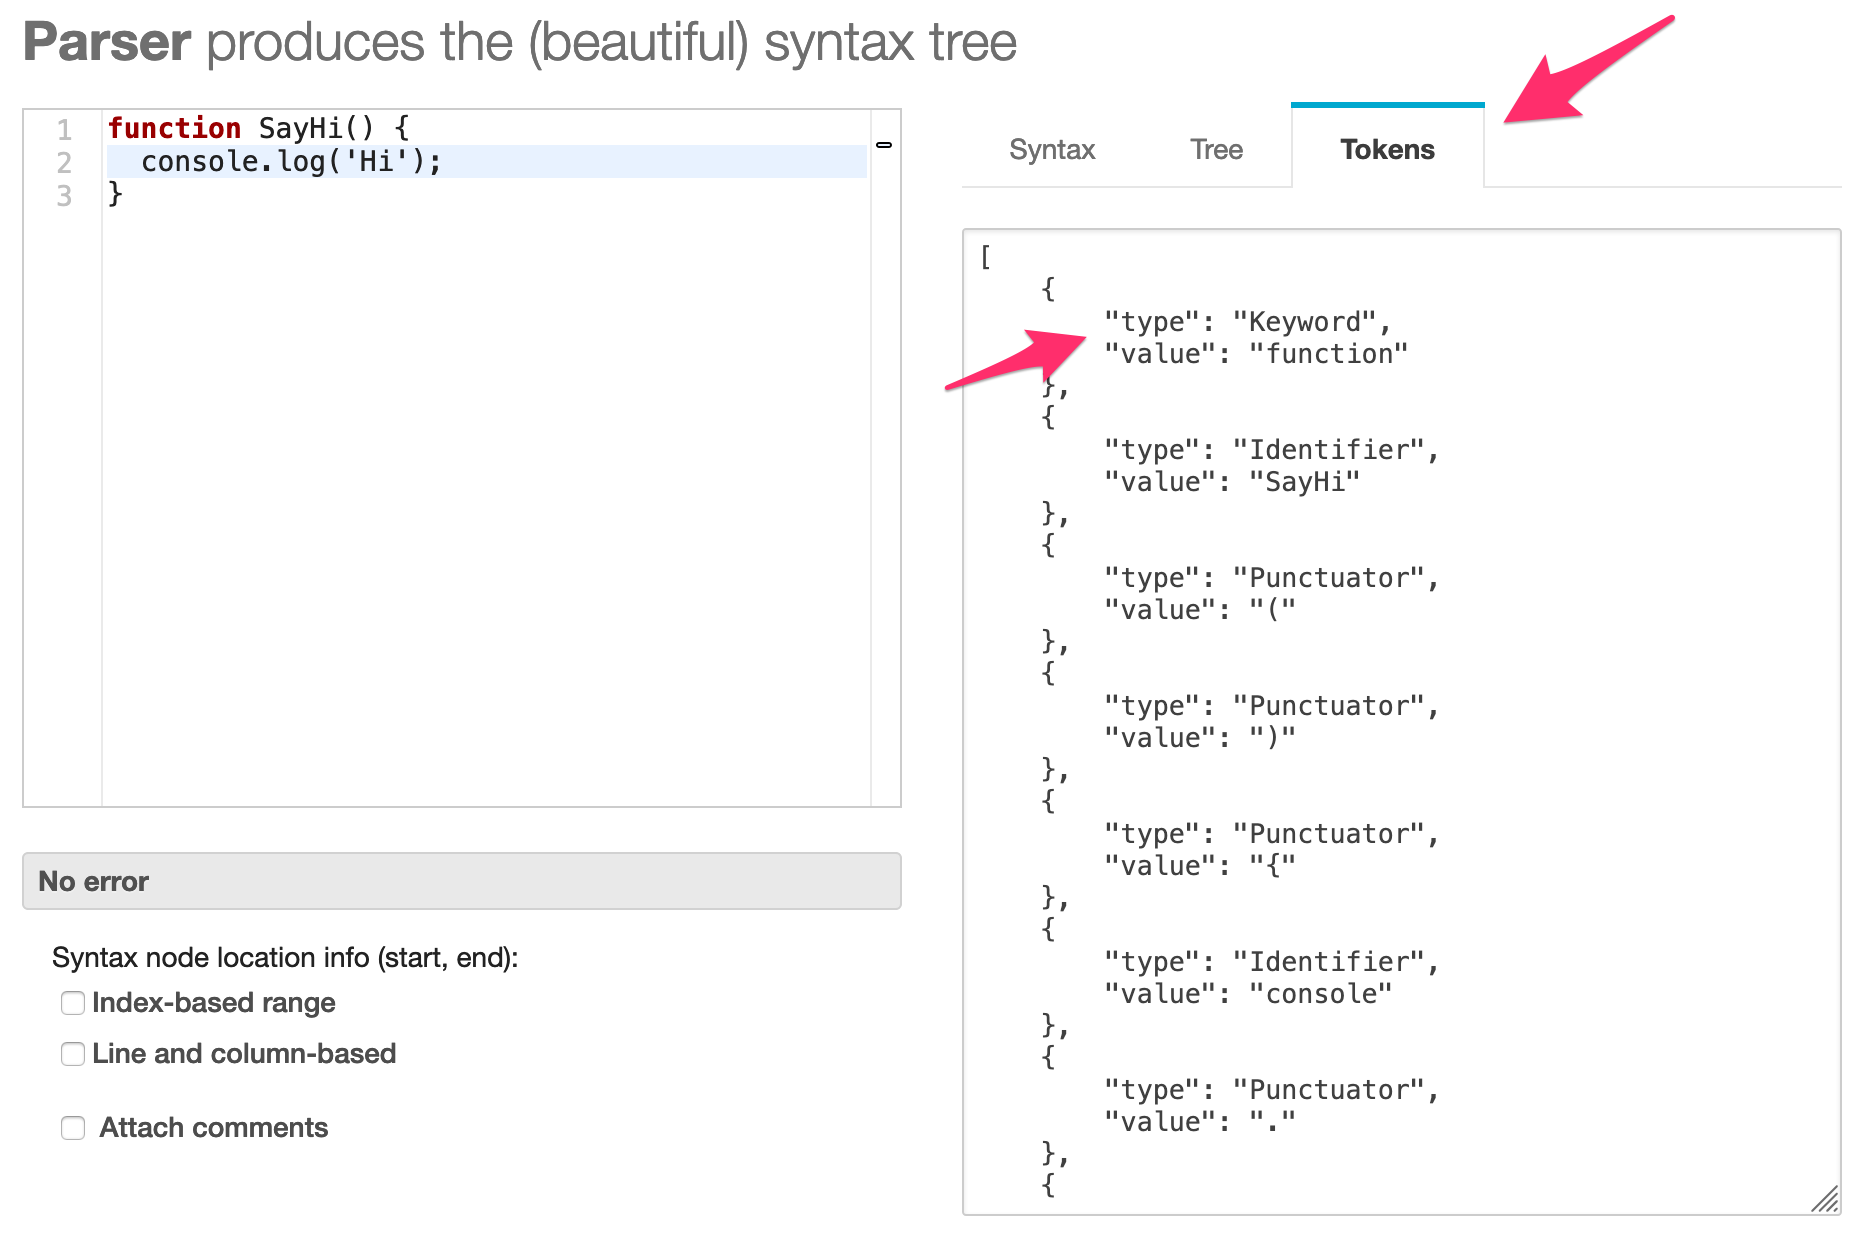Click the small marker icon beside editor
Viewport: 1852px width, 1246px height.
click(x=884, y=145)
